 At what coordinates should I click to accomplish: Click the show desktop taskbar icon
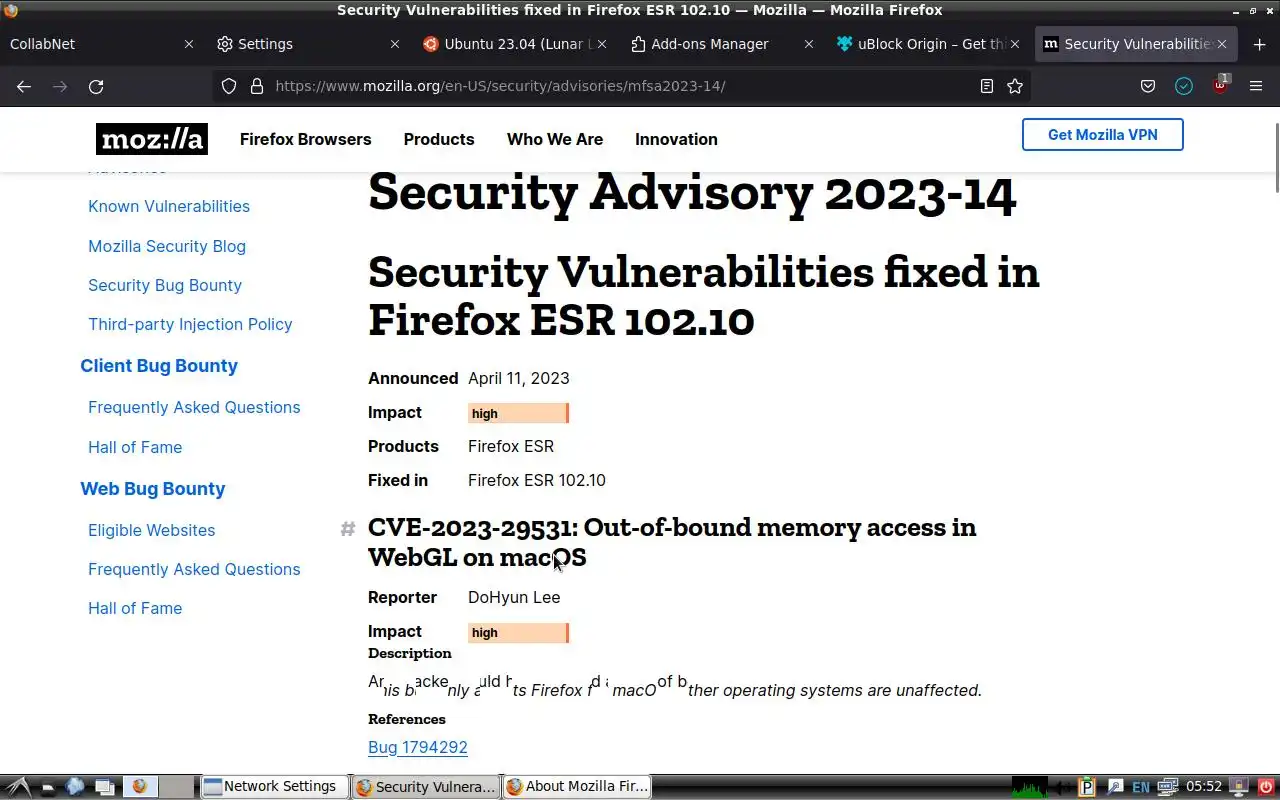(48, 787)
